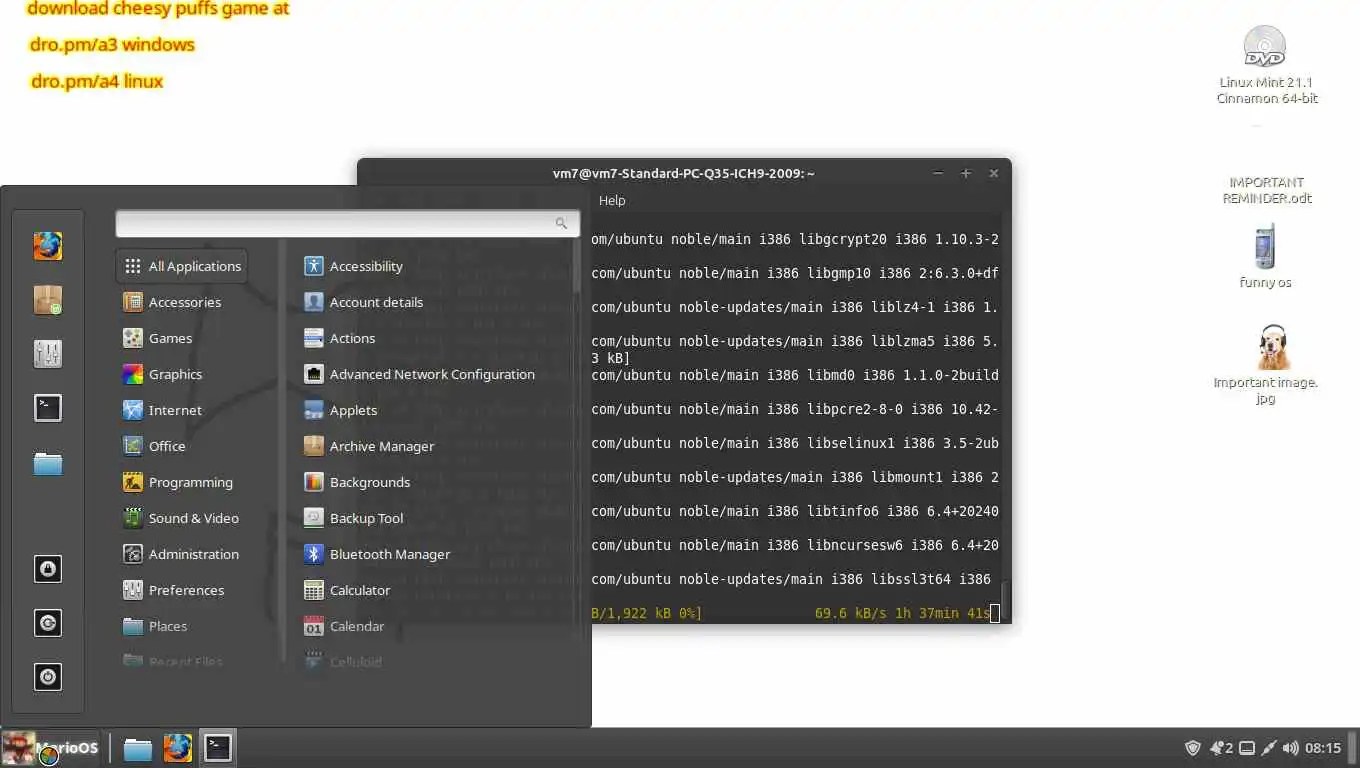
Task: Open the display tray icon
Action: pos(1247,748)
